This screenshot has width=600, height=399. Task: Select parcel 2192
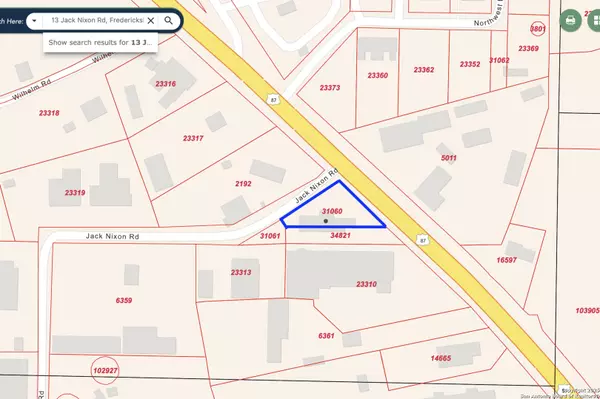click(243, 184)
